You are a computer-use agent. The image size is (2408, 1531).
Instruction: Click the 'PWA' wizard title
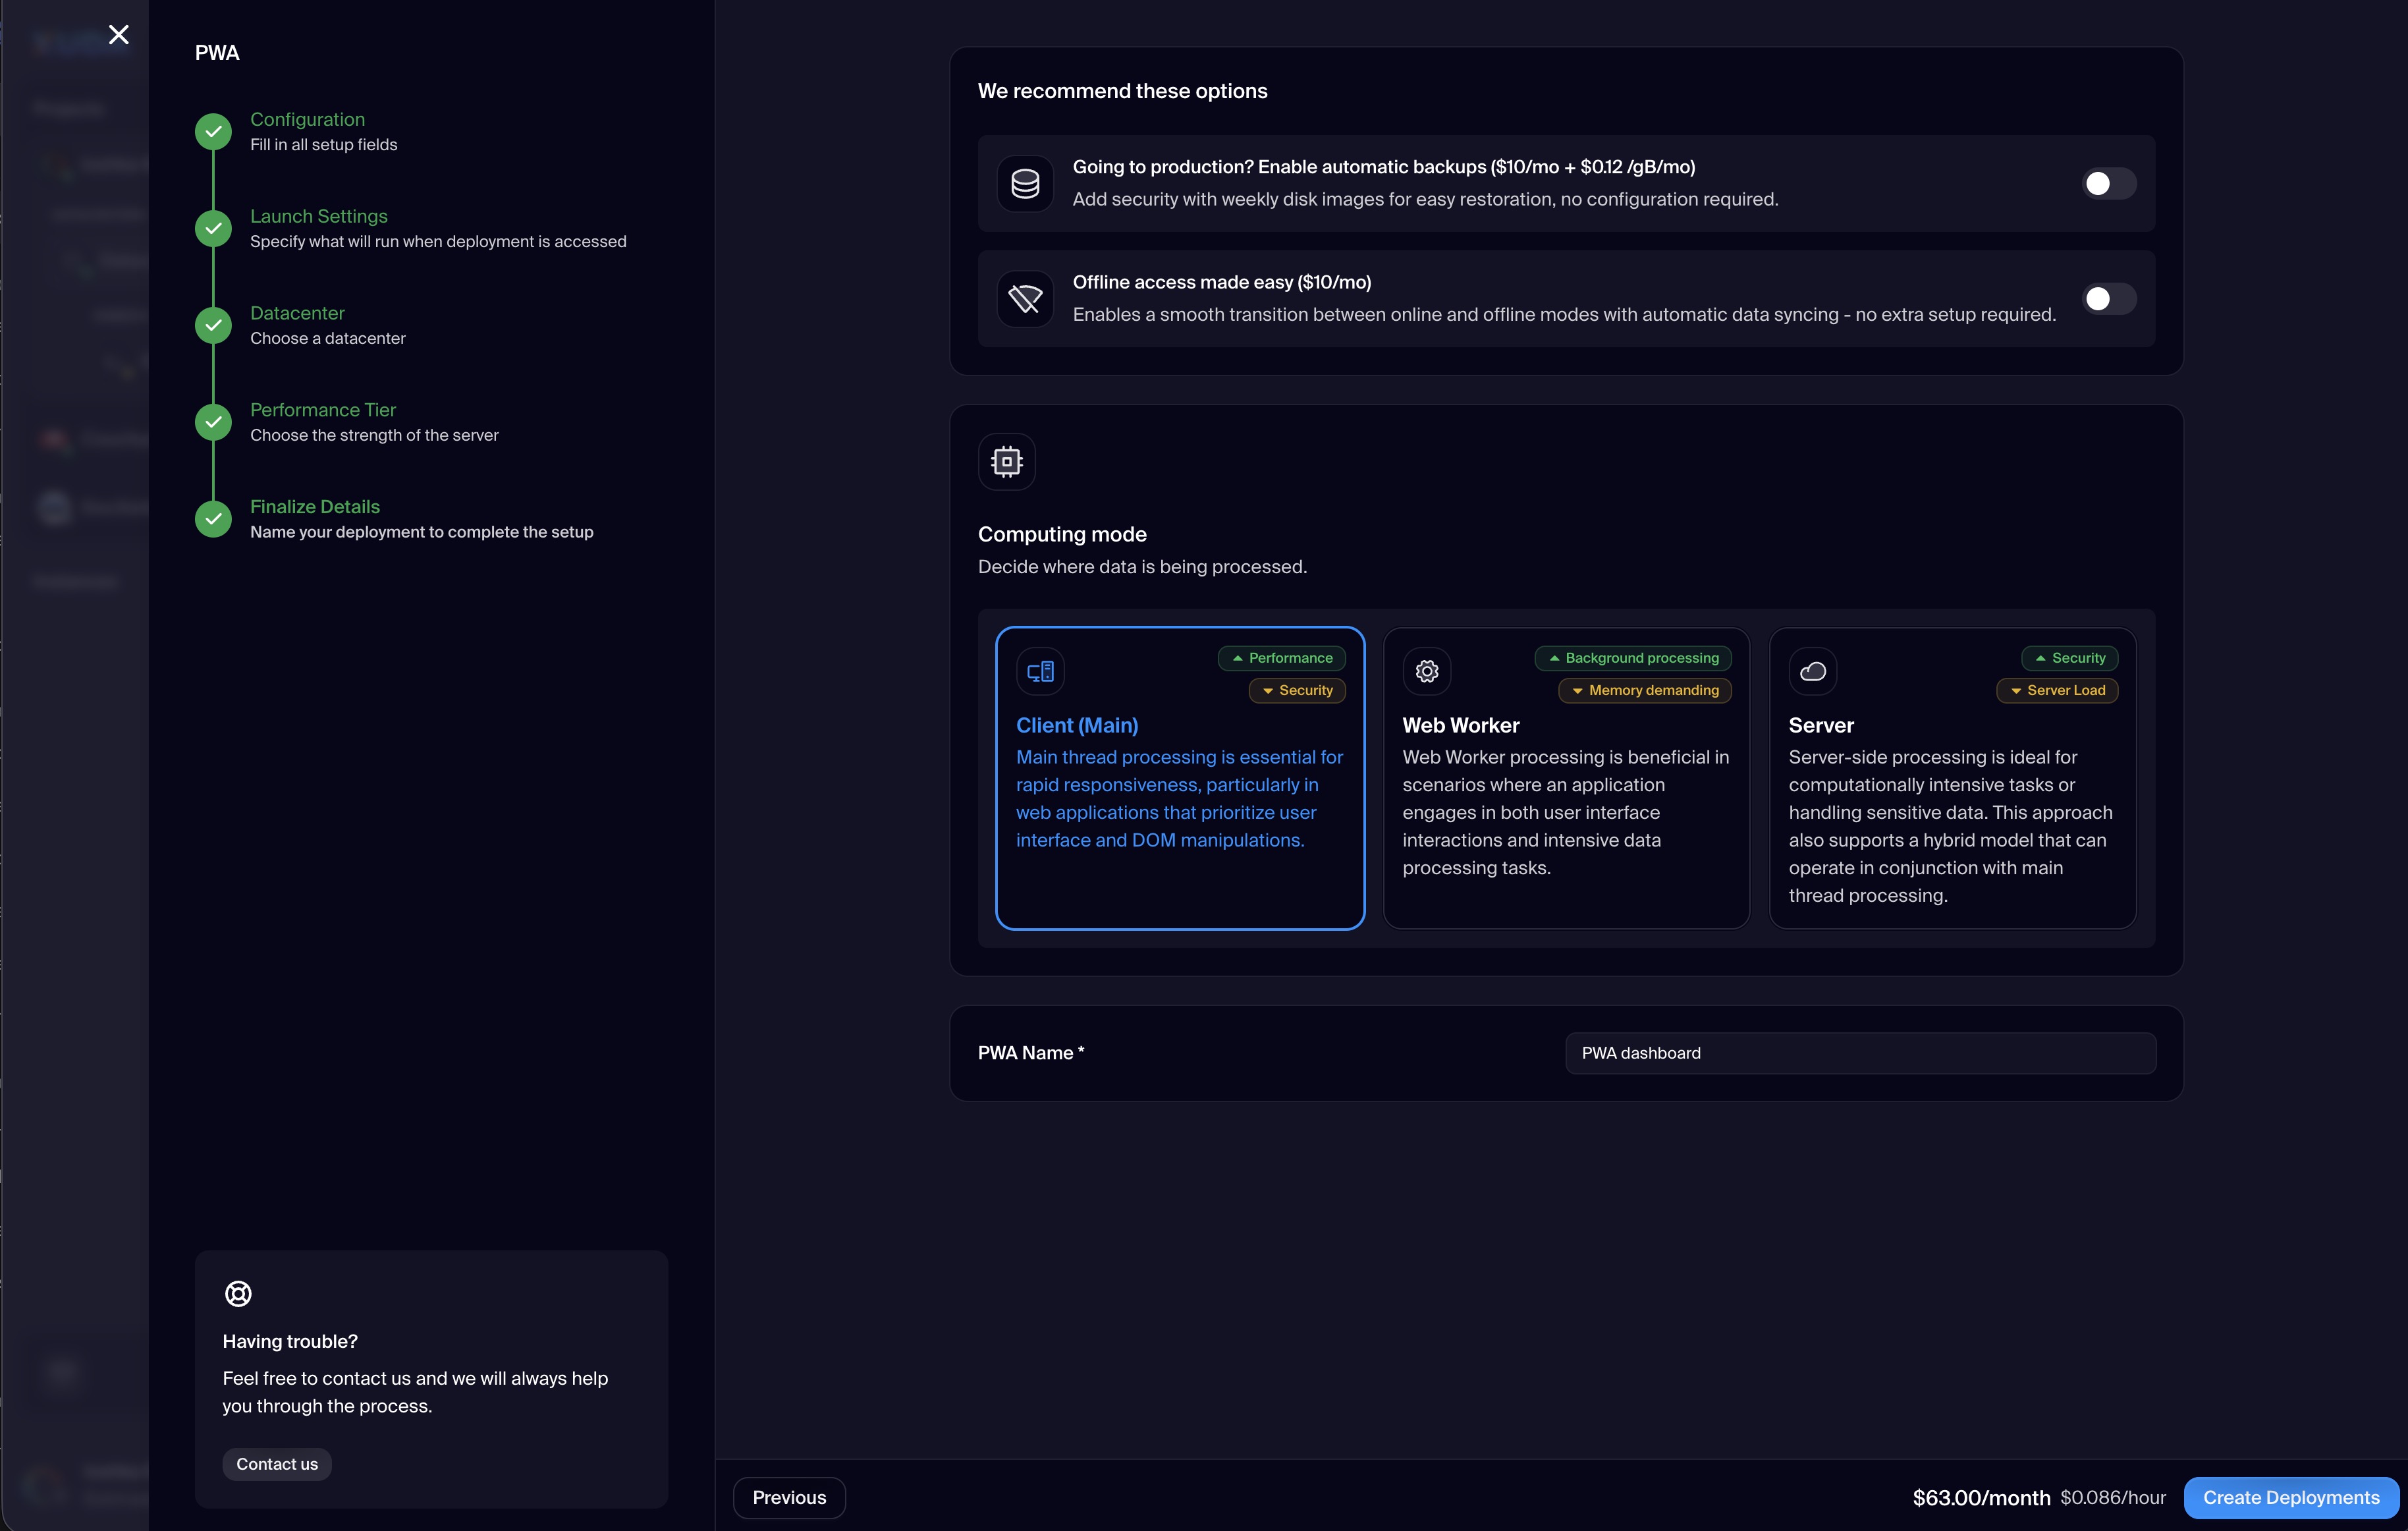217,53
